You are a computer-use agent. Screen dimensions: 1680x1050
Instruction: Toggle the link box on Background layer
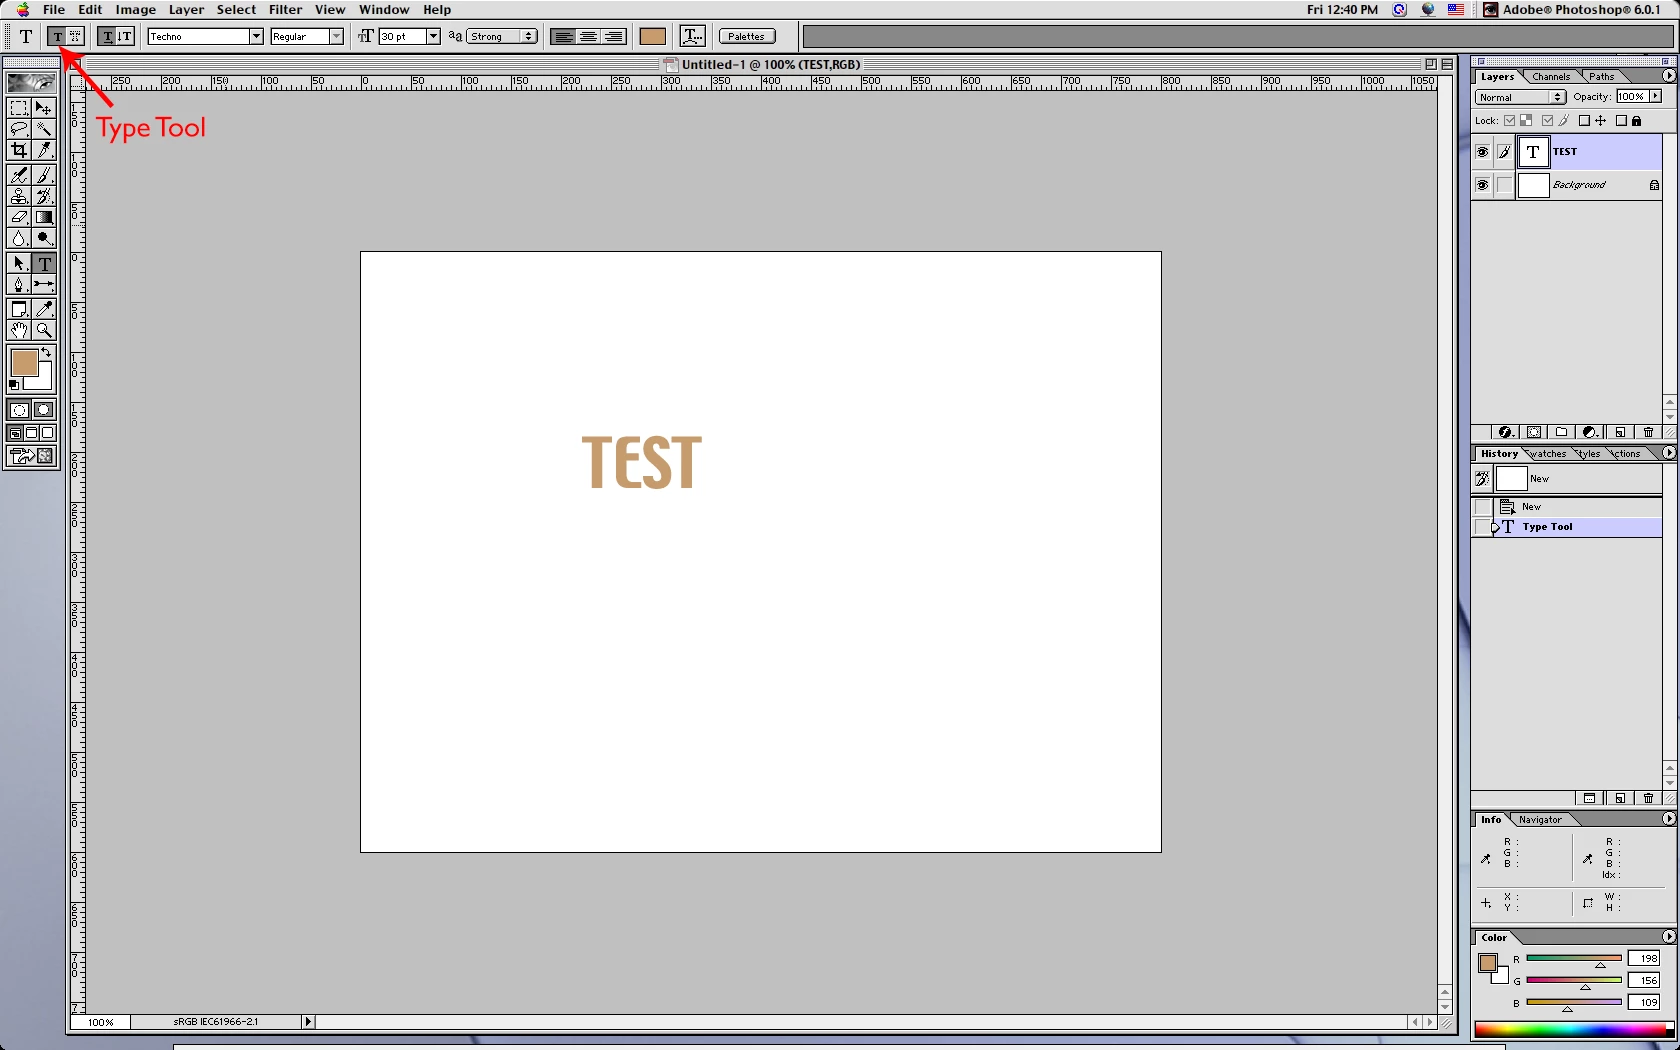1504,185
